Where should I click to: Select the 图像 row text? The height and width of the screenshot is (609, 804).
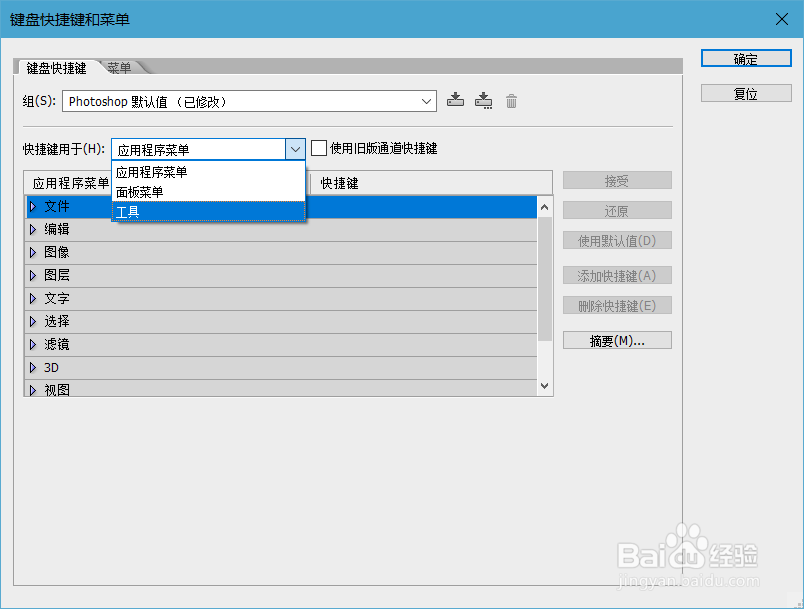pyautogui.click(x=56, y=252)
